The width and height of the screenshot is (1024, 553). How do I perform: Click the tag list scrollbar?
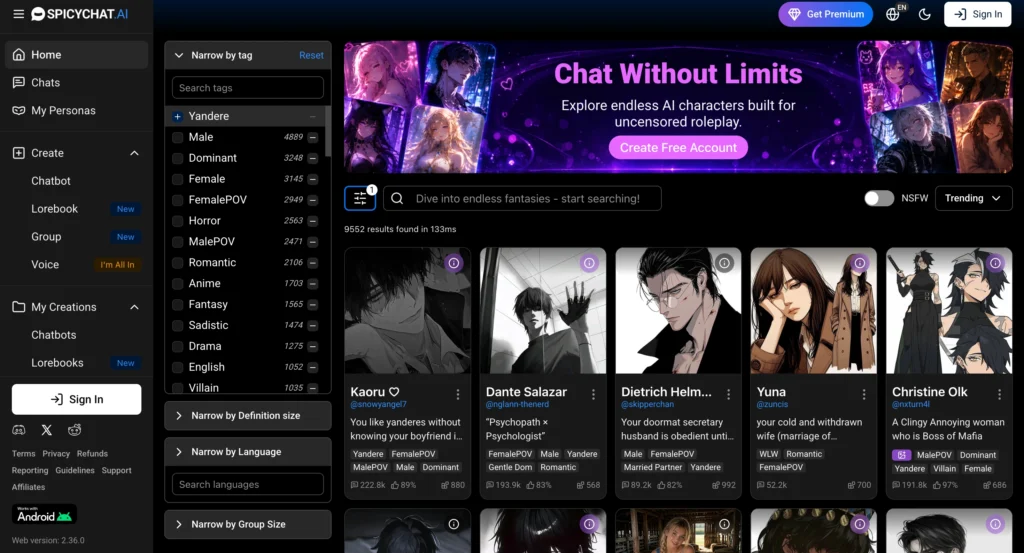327,131
